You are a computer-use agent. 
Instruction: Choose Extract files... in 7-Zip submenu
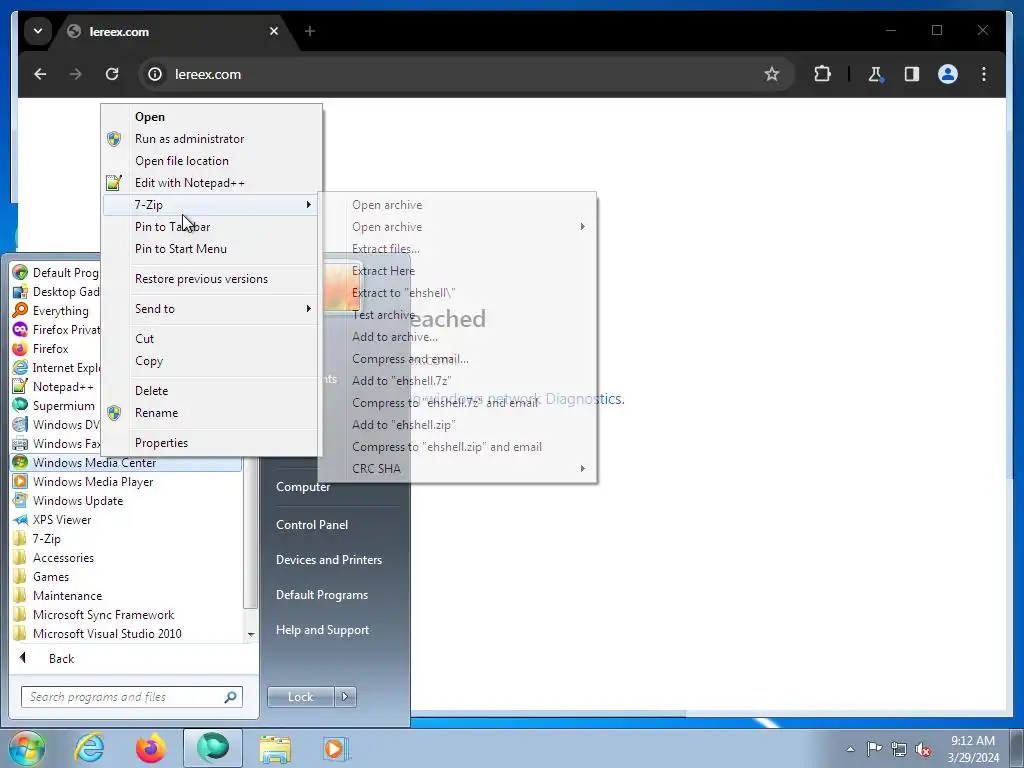tap(457, 249)
